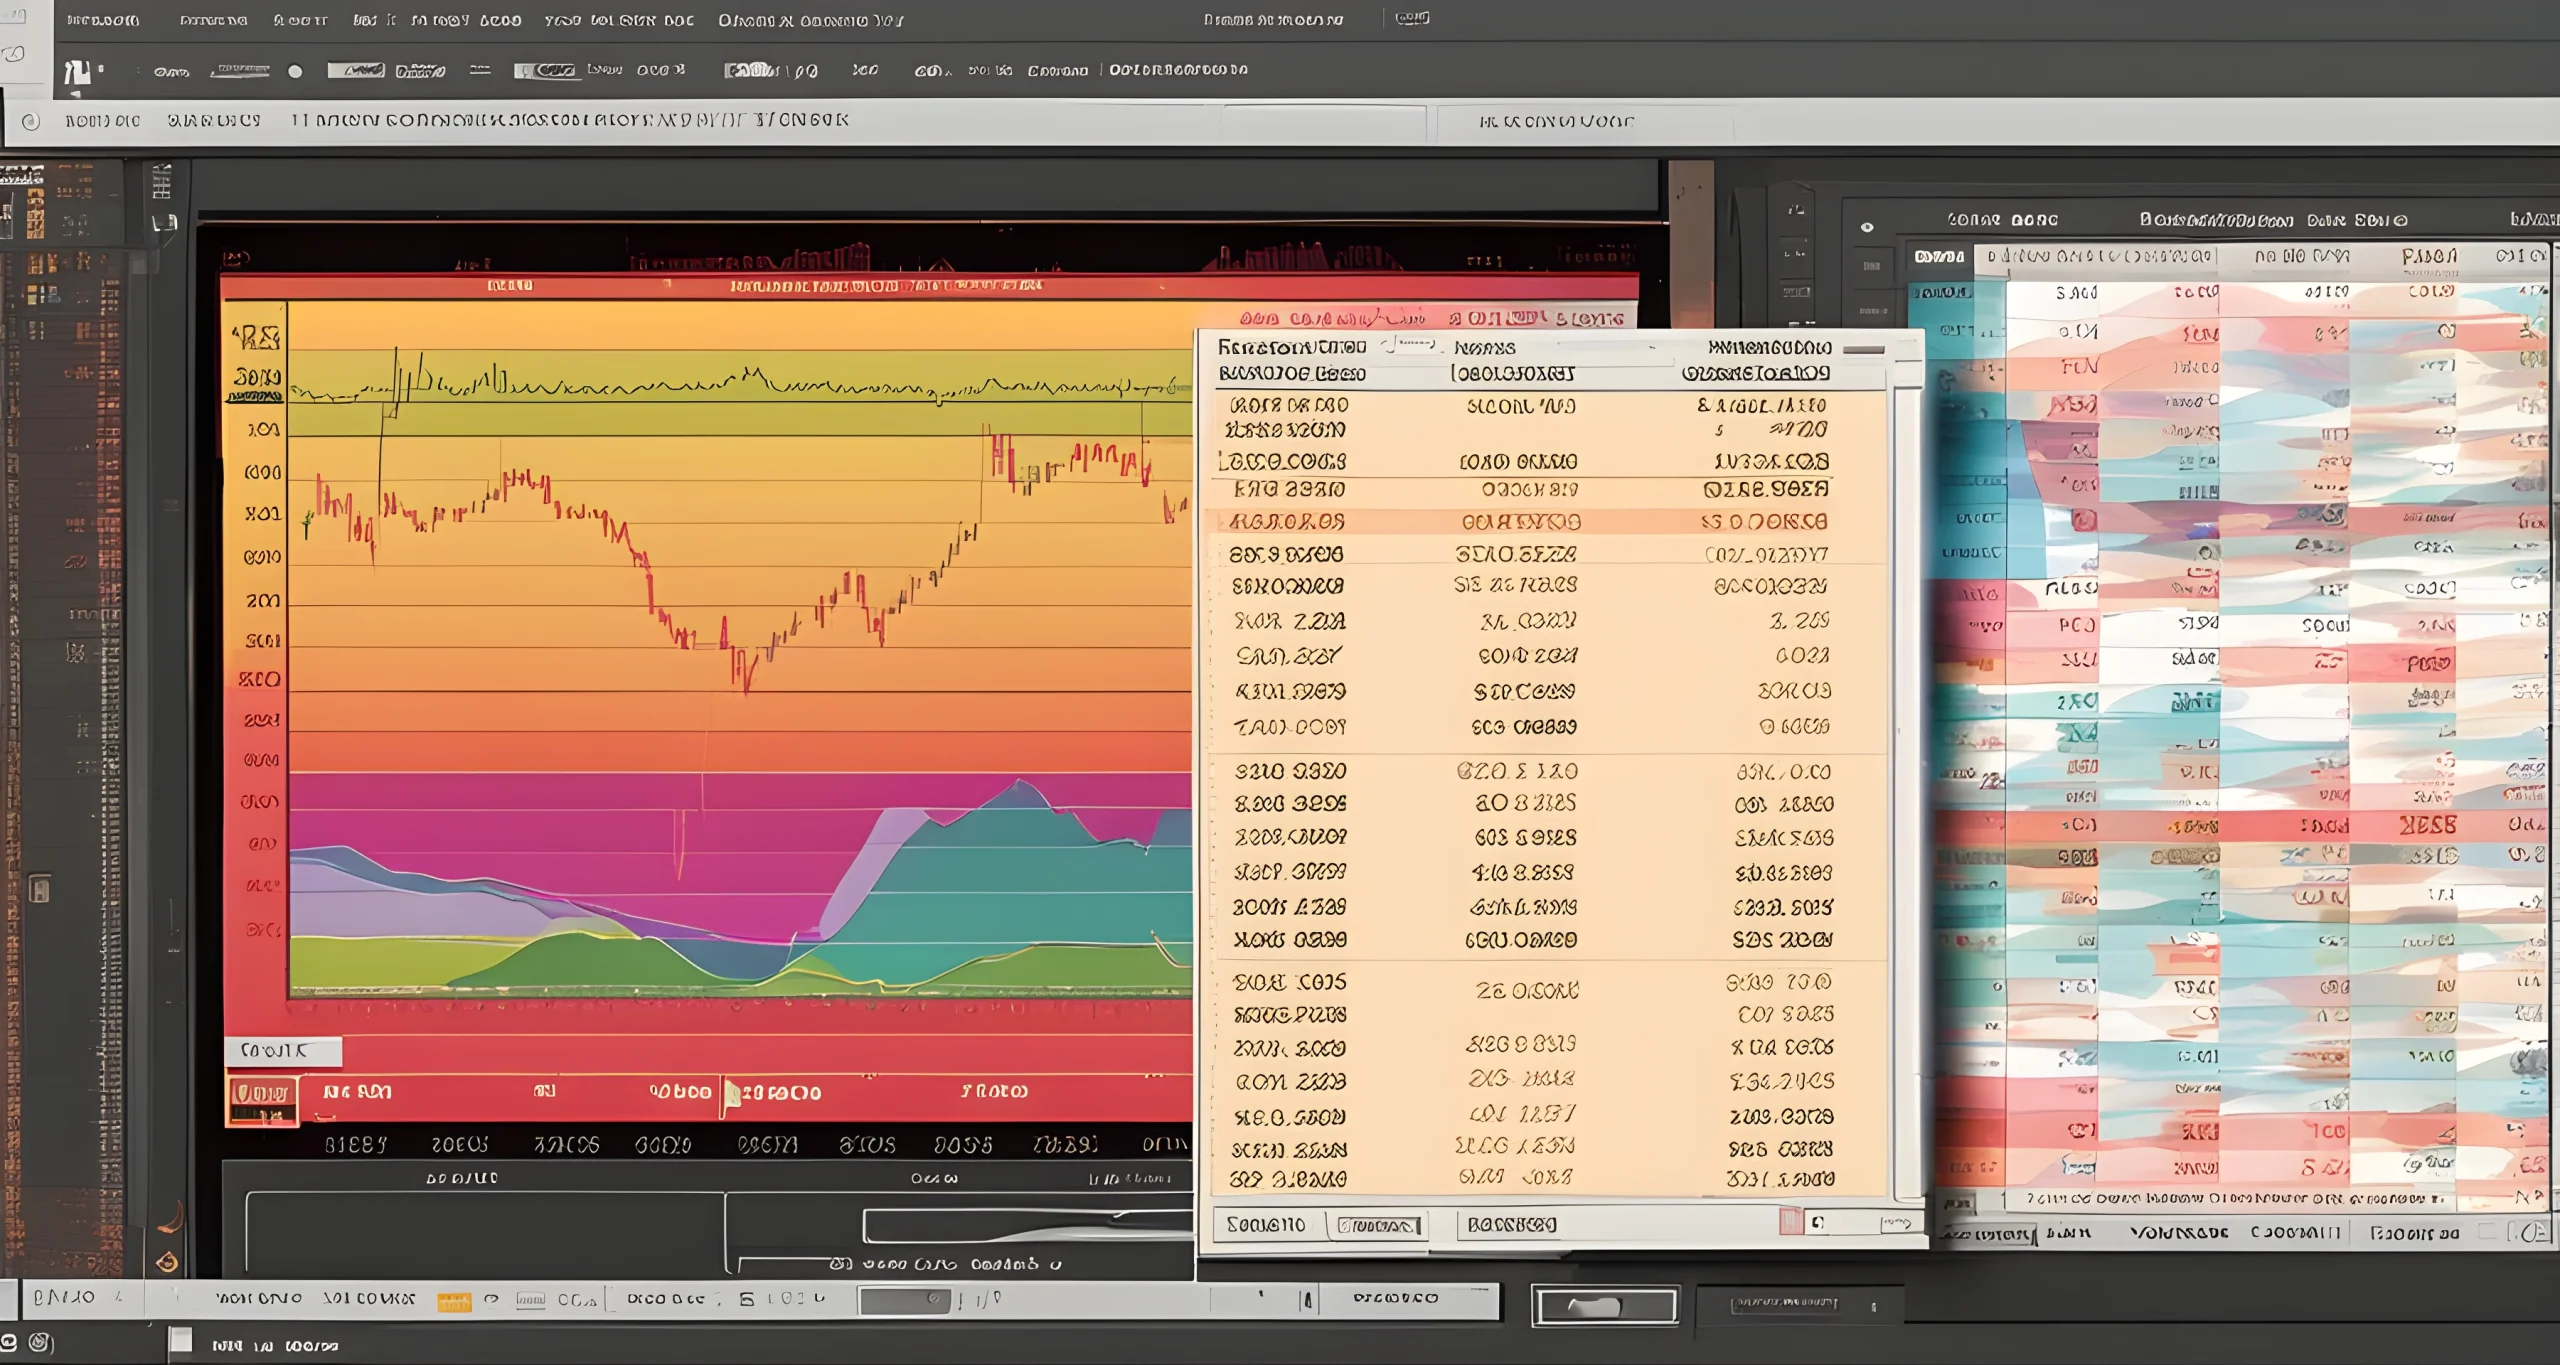Click the short dashes icon in the dark toolbar
Viewport: 2560px width, 1365px height.
(480, 70)
